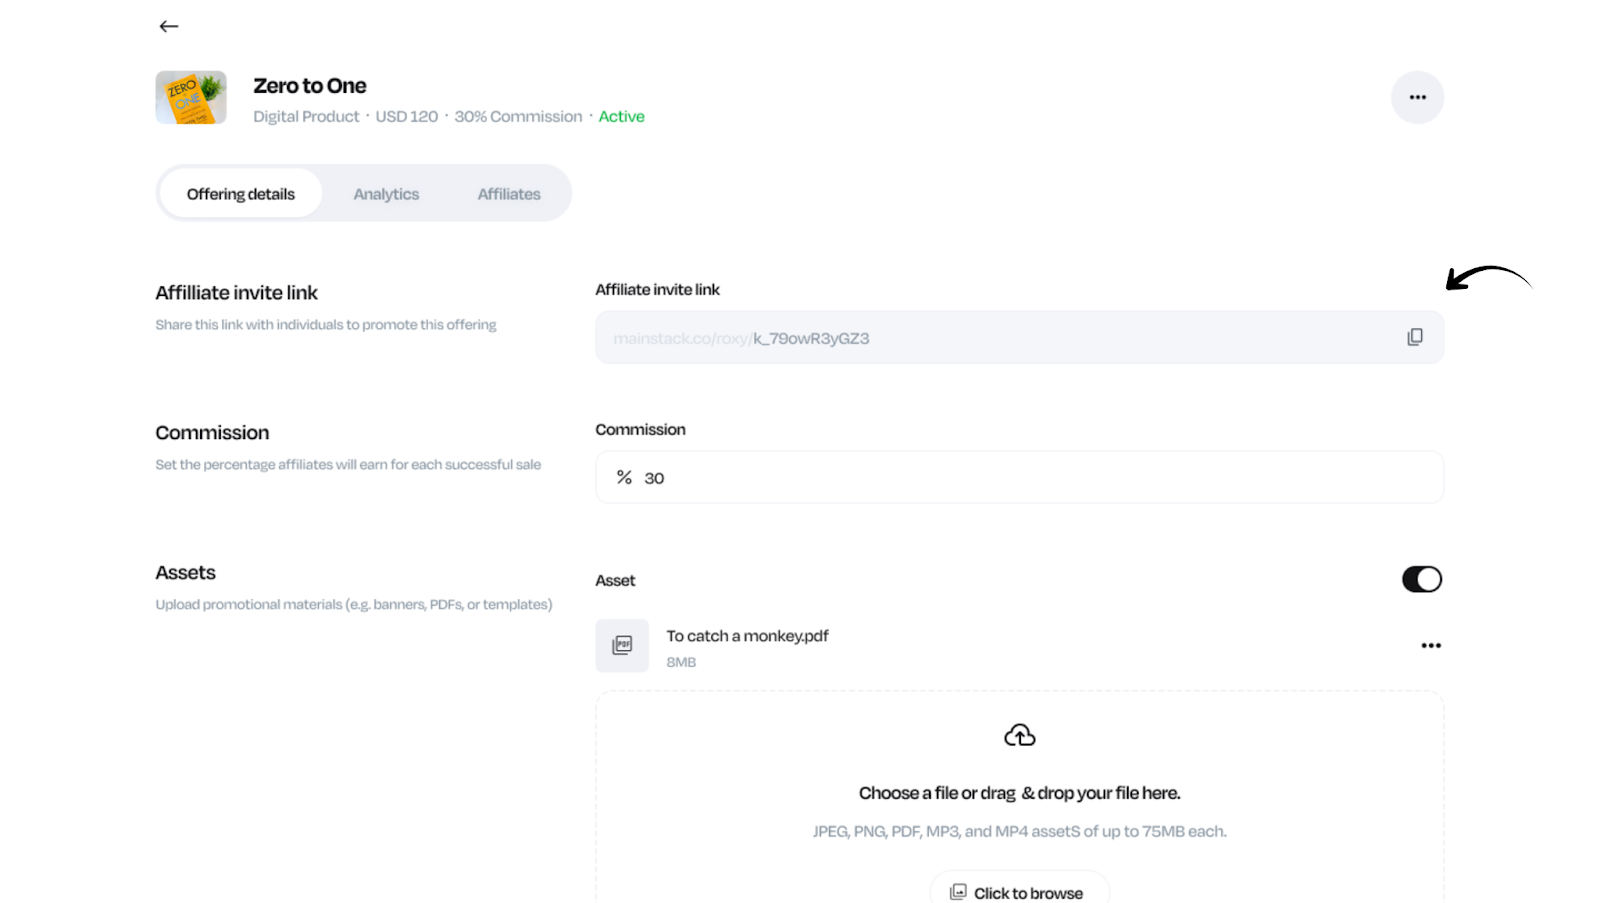The image size is (1600, 903).
Task: Click the image icon in the browse button
Action: tap(958, 891)
